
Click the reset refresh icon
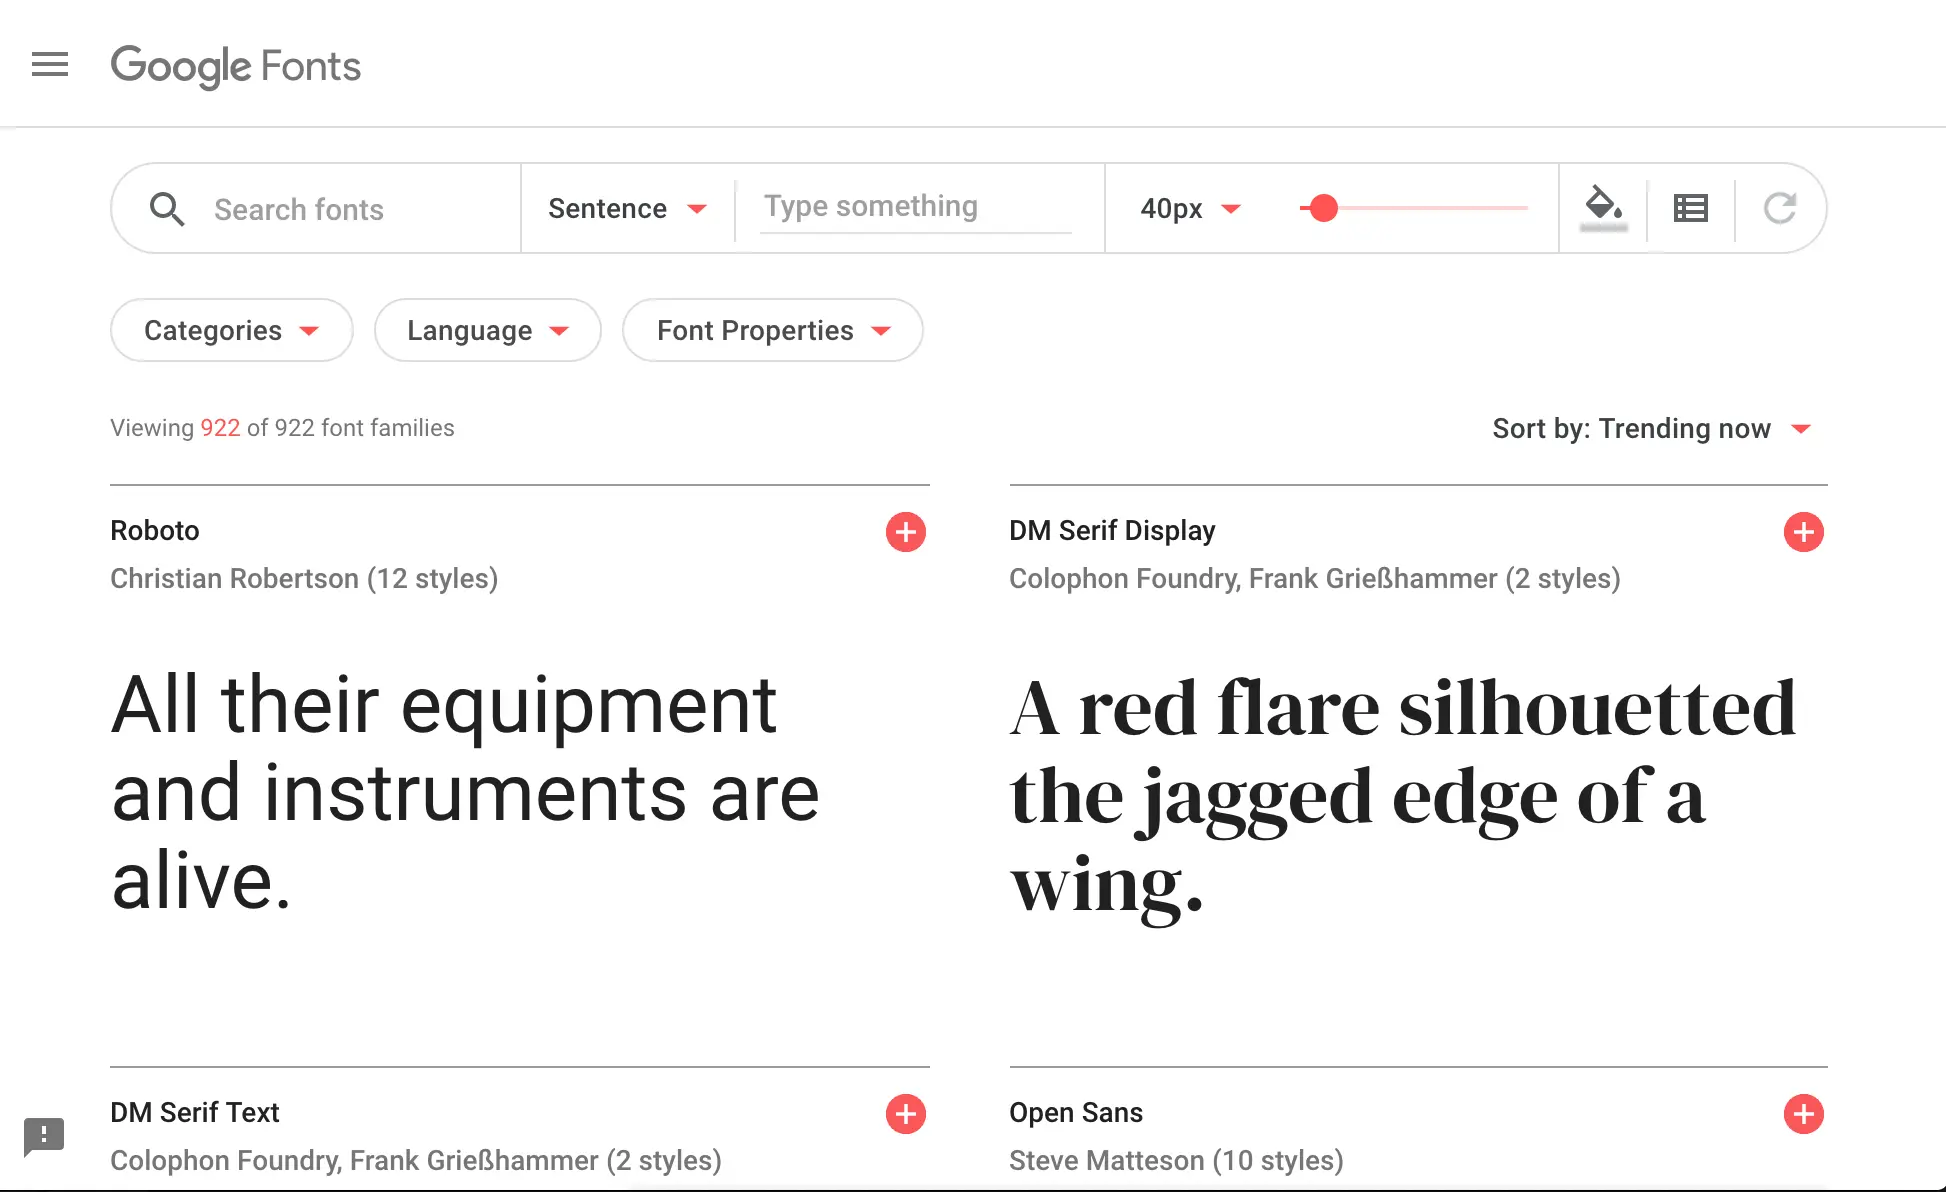tap(1779, 208)
